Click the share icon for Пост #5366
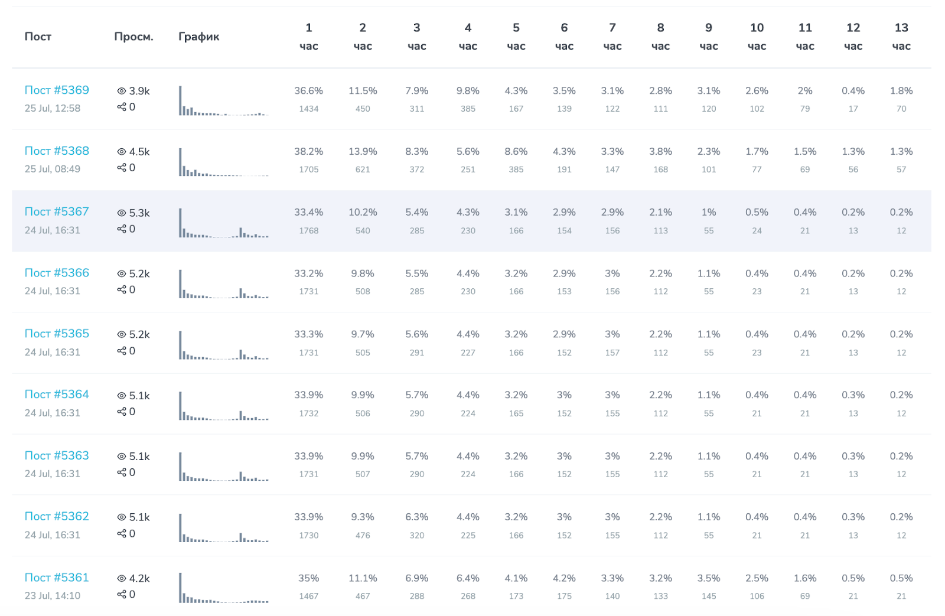 point(121,289)
